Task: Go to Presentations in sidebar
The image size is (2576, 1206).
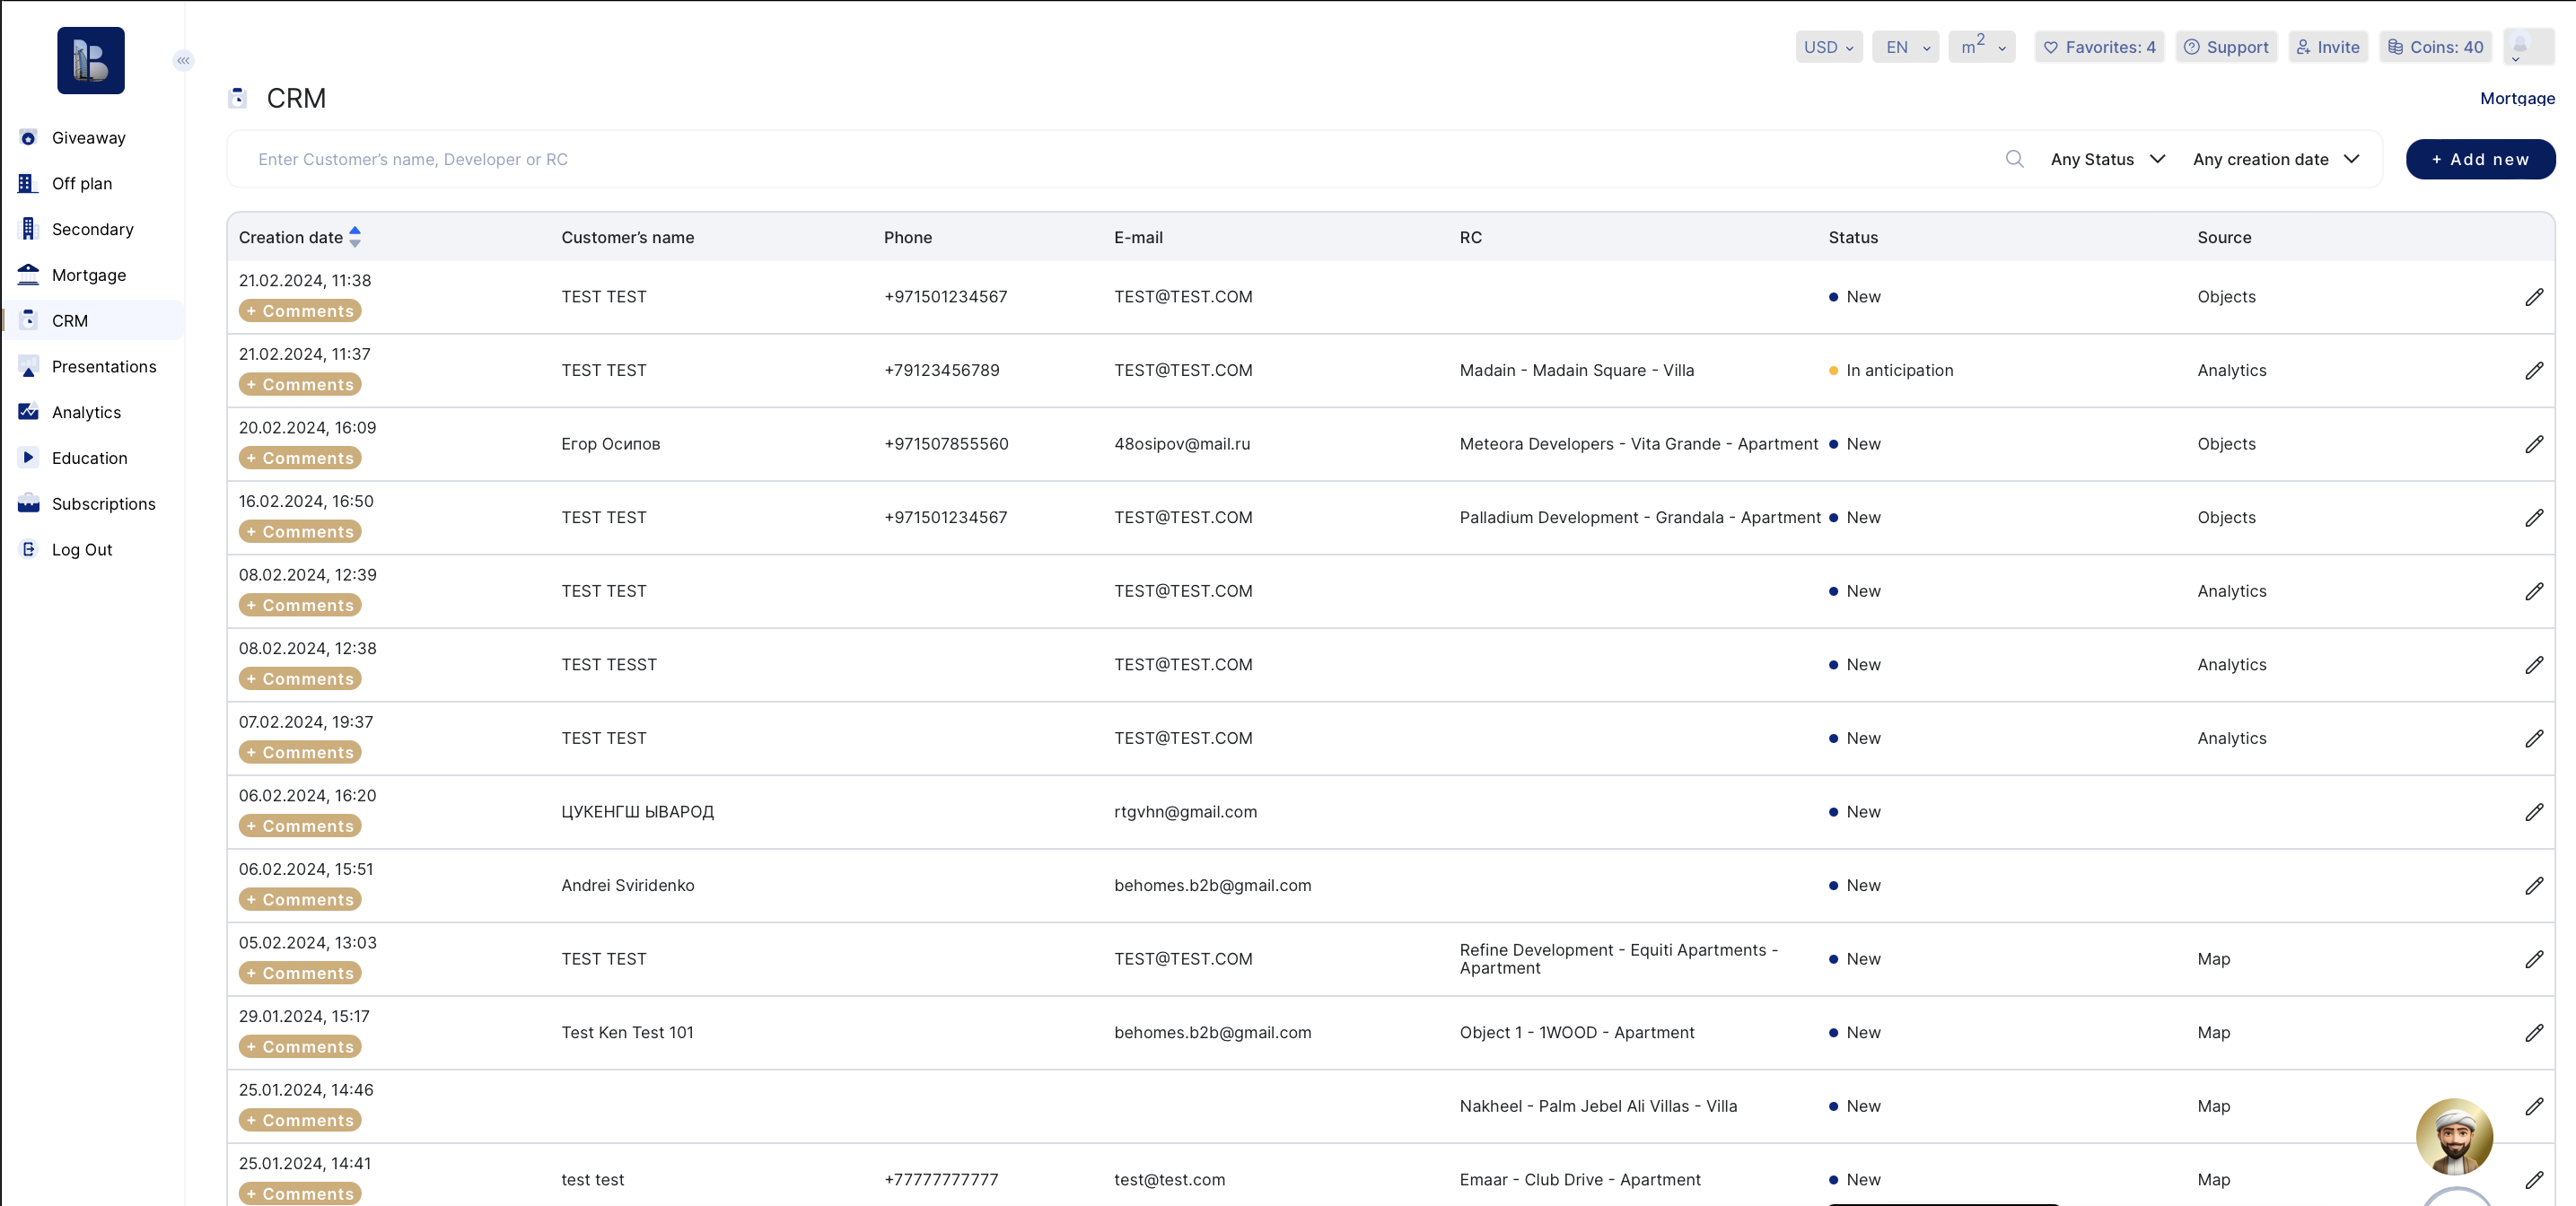Action: 104,367
